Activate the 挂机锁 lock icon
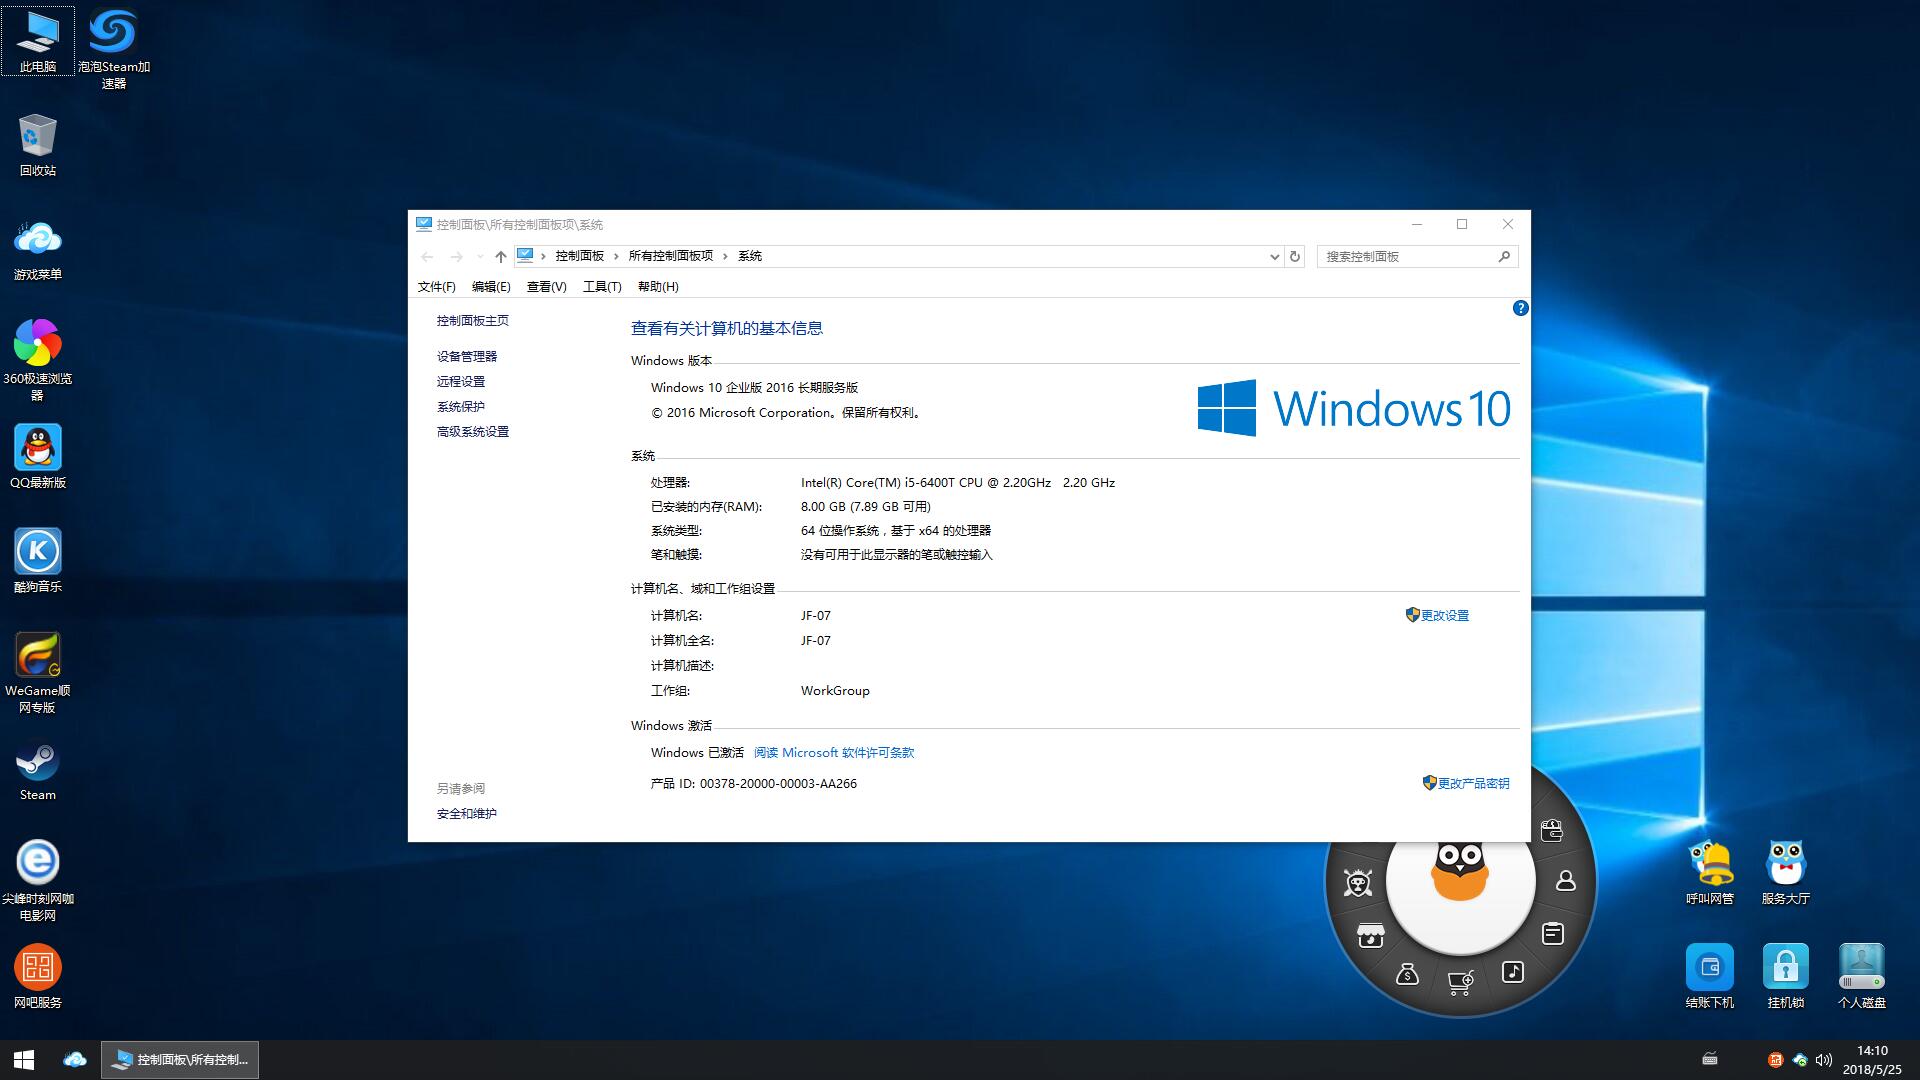 click(x=1786, y=977)
